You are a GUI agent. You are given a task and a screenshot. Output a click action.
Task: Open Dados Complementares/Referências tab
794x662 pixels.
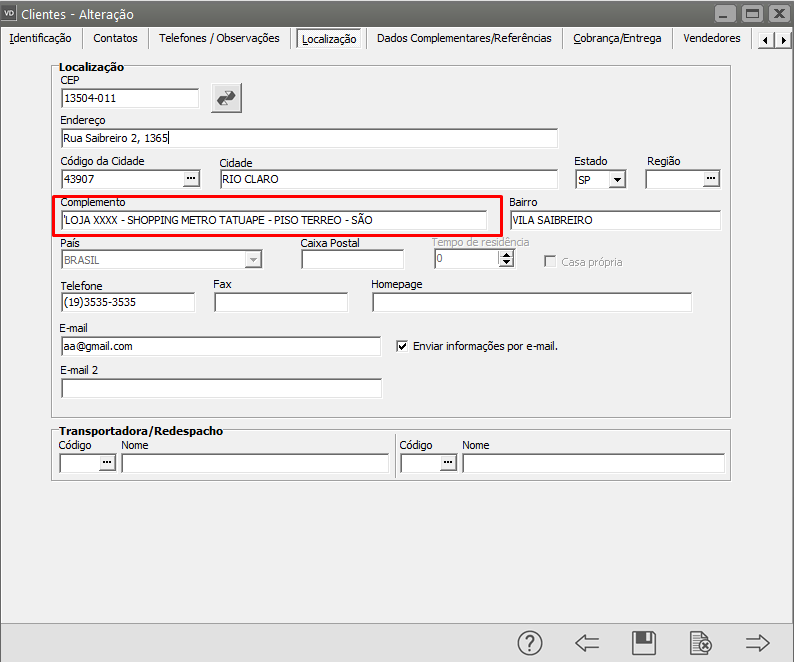[464, 38]
